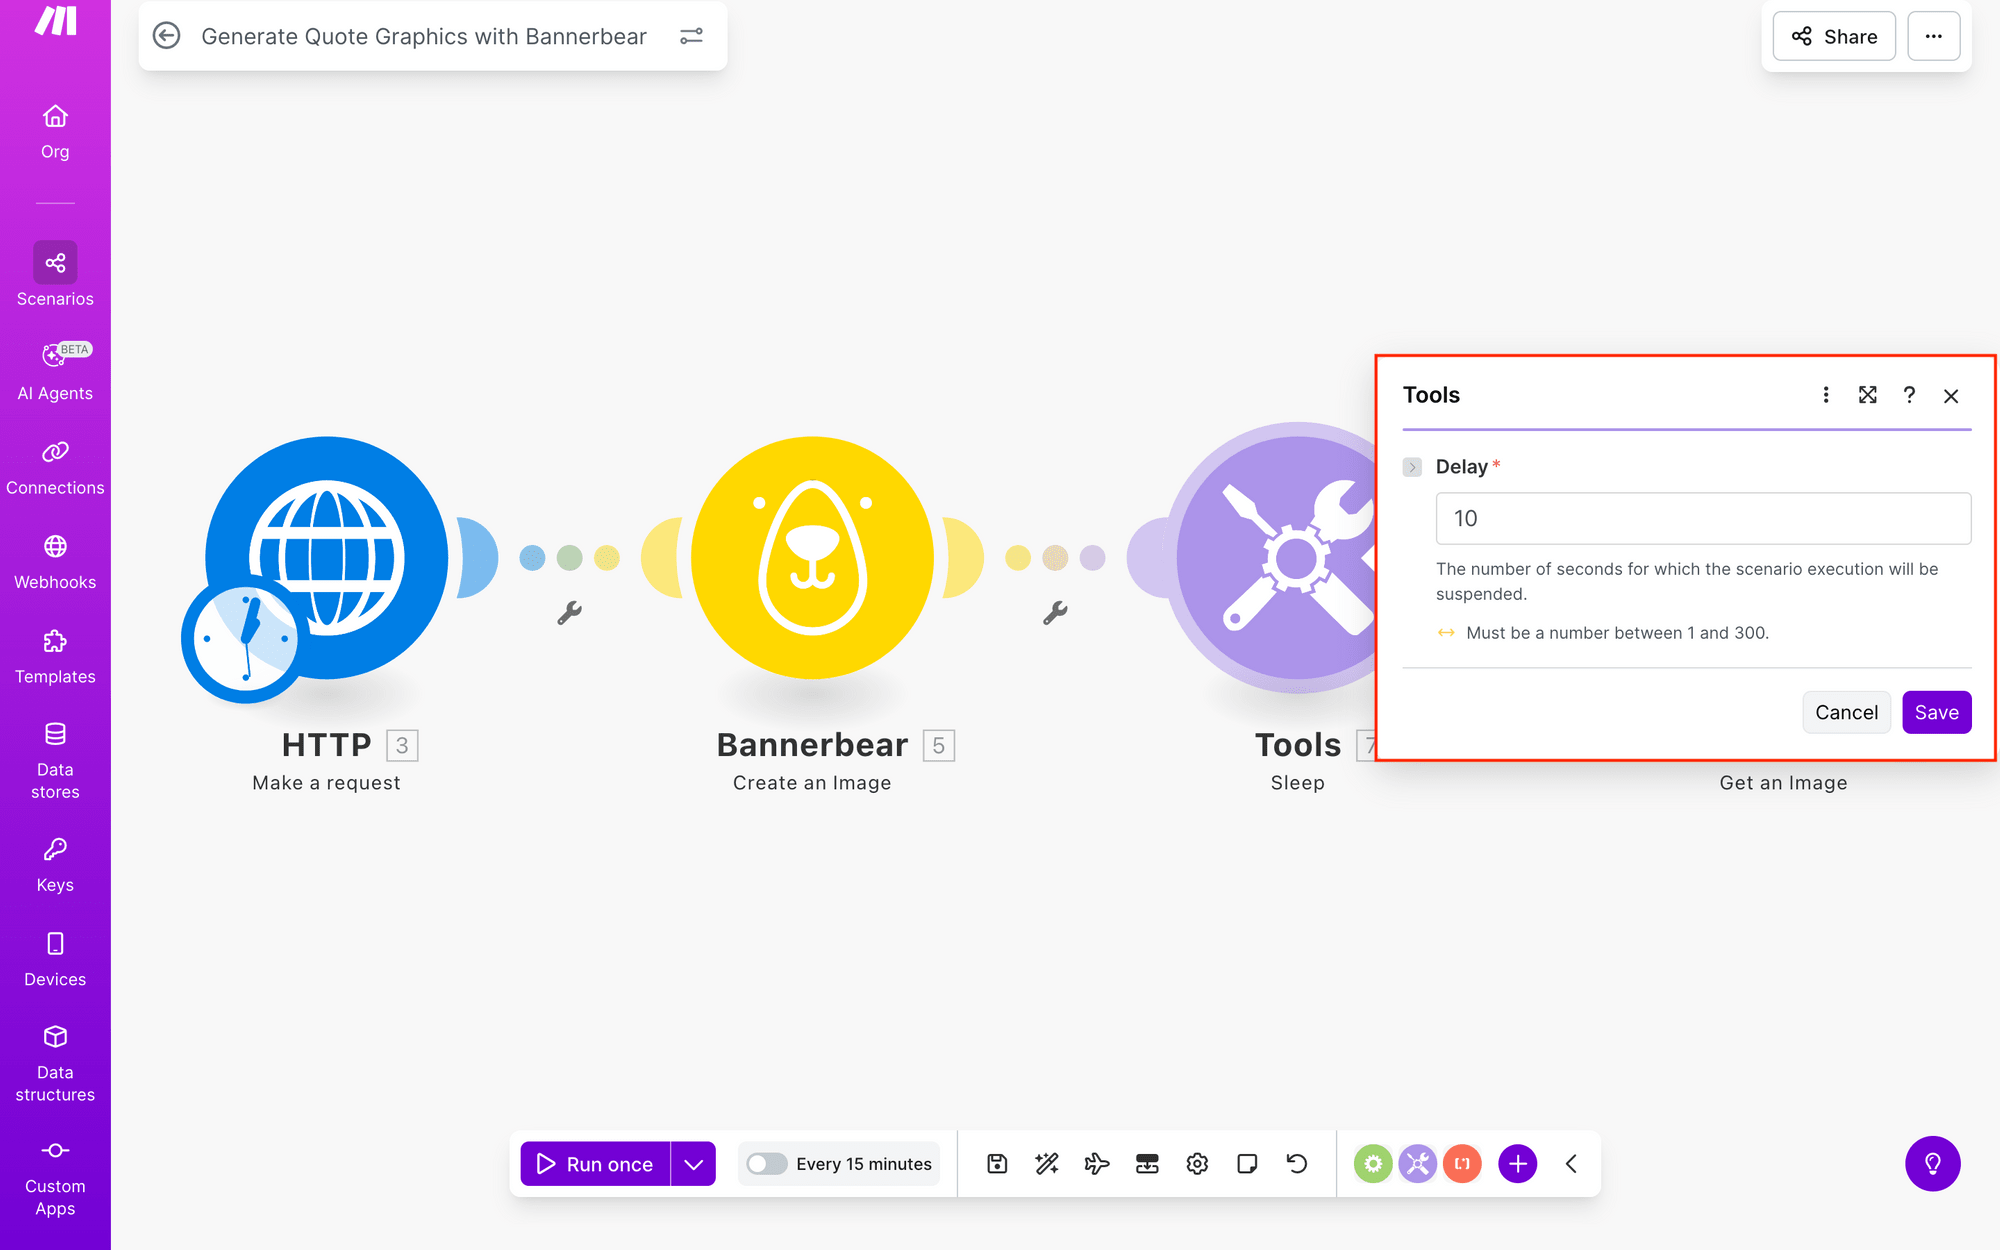Image resolution: width=2000 pixels, height=1250 pixels.
Task: Collapse the bottom toolbar with the chevron
Action: pyautogui.click(x=1570, y=1163)
